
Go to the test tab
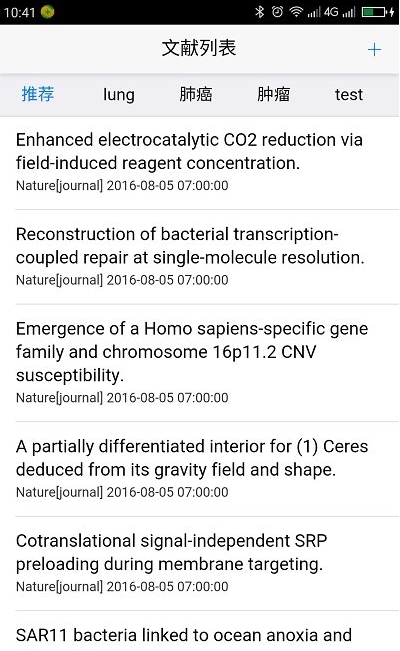pos(349,95)
